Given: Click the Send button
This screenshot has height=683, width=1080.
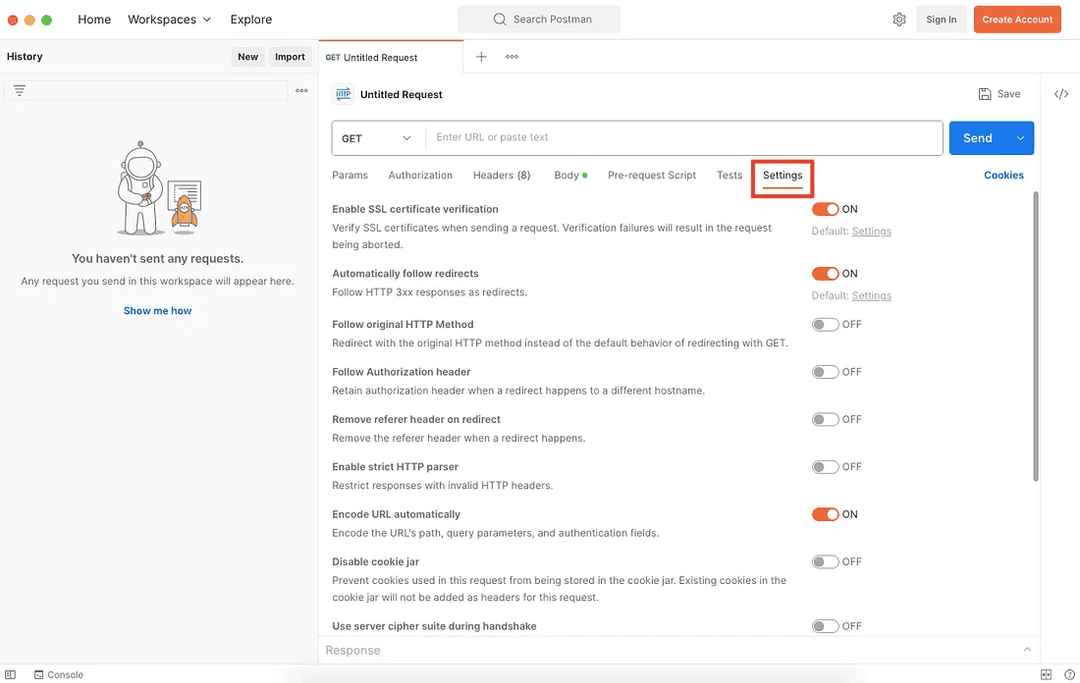Looking at the screenshot, I should 977,138.
